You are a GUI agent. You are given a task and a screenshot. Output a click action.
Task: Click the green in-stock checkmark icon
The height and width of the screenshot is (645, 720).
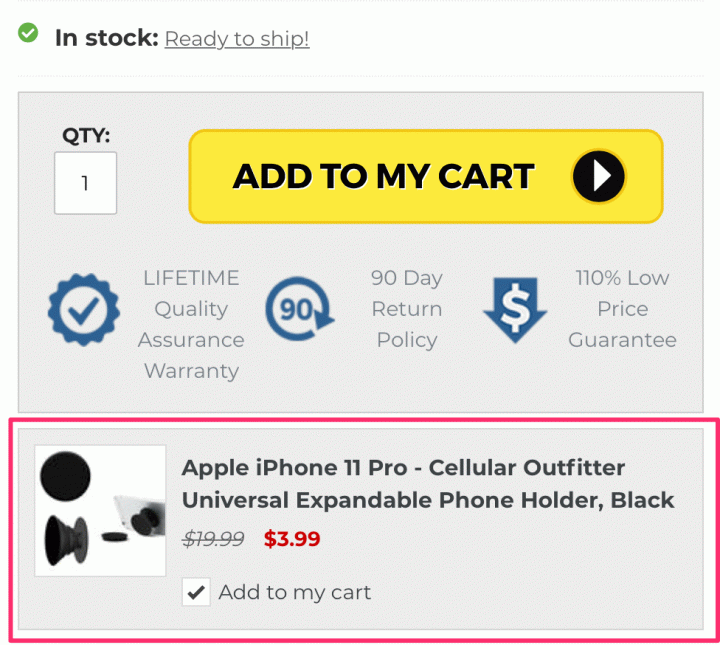pyautogui.click(x=28, y=33)
